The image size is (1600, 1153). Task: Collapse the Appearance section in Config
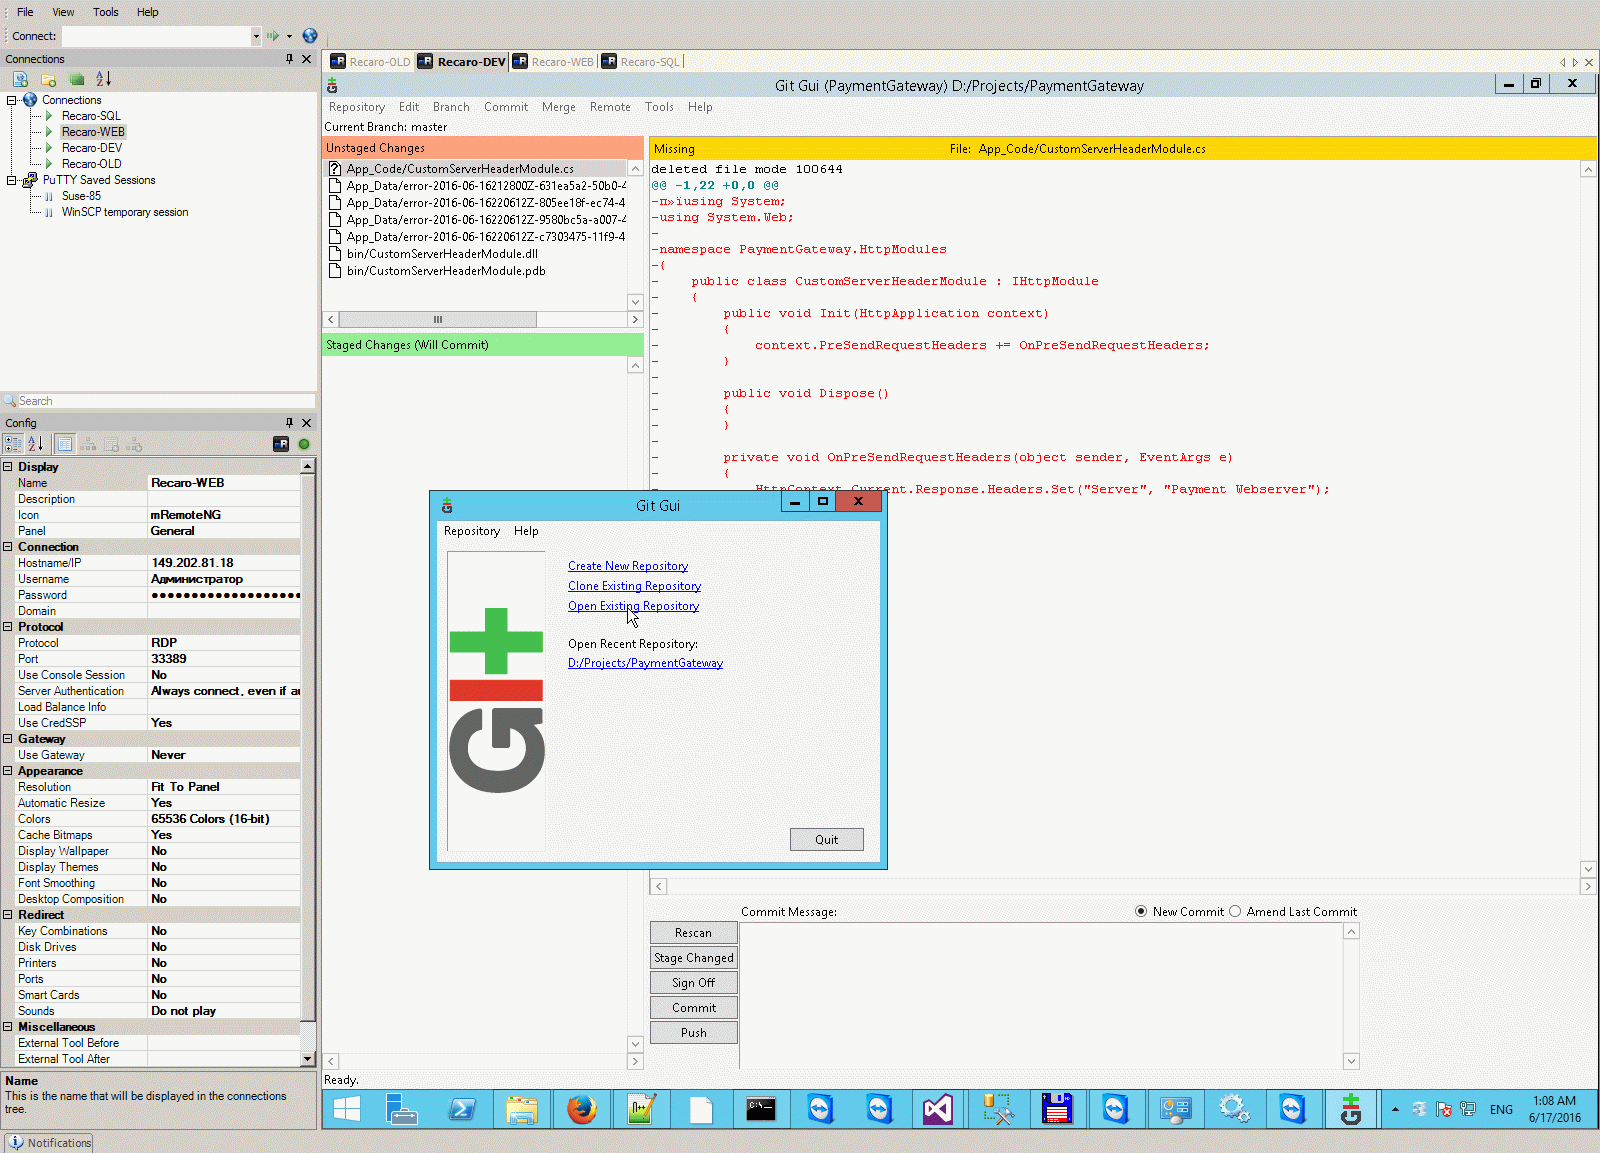click(8, 771)
